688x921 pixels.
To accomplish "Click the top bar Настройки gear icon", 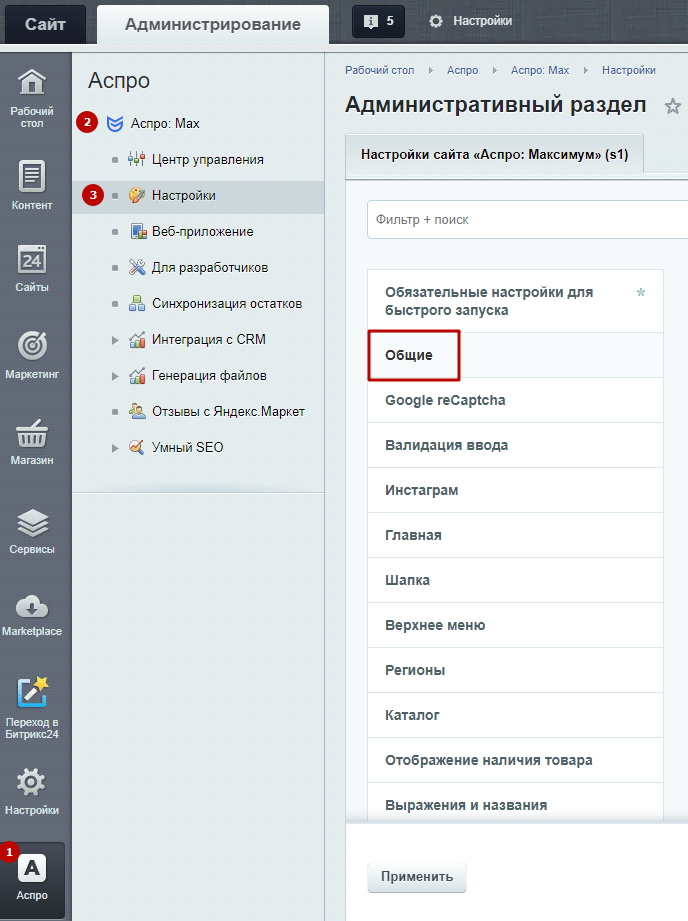I will [x=435, y=21].
